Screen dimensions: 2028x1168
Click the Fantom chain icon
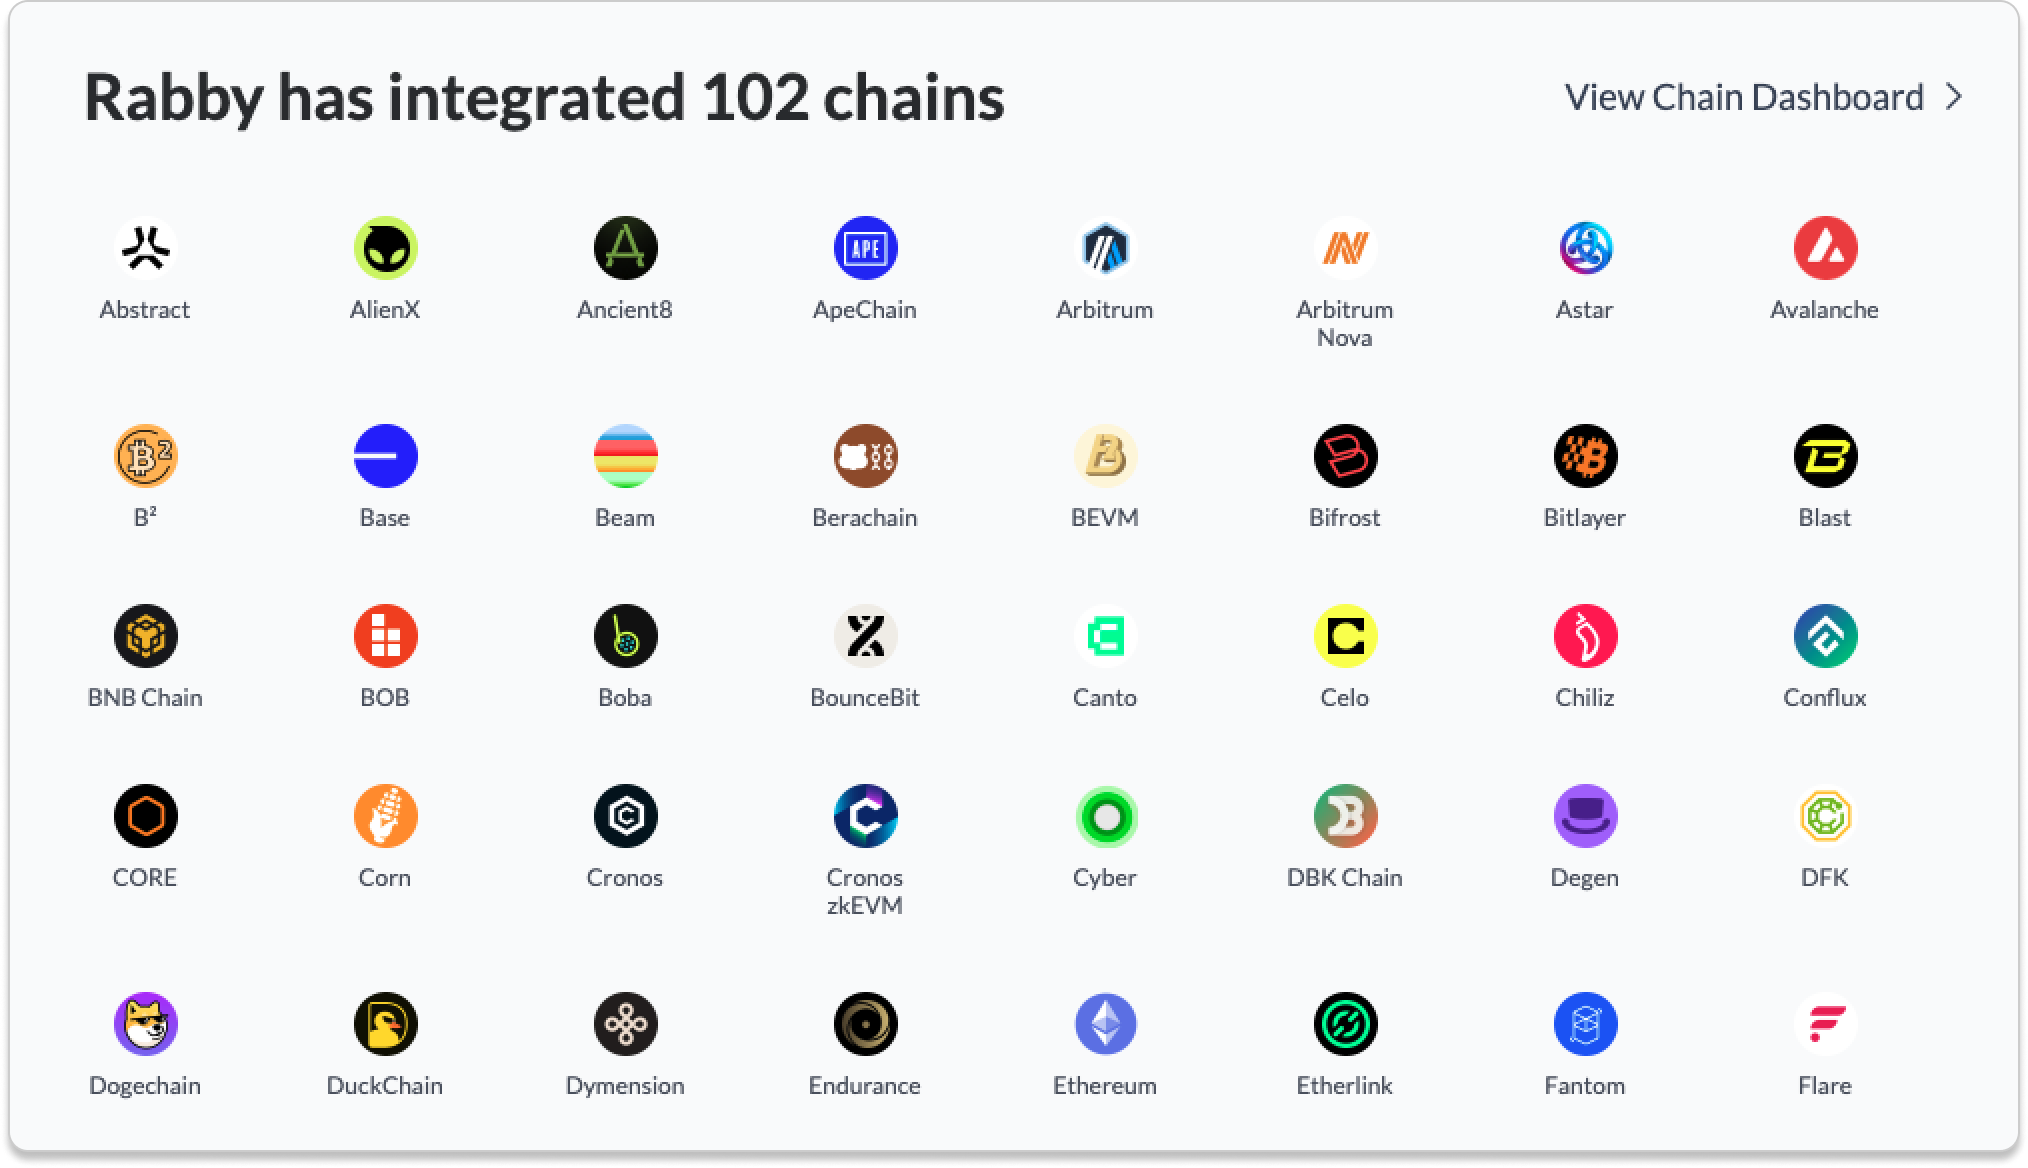1585,1024
